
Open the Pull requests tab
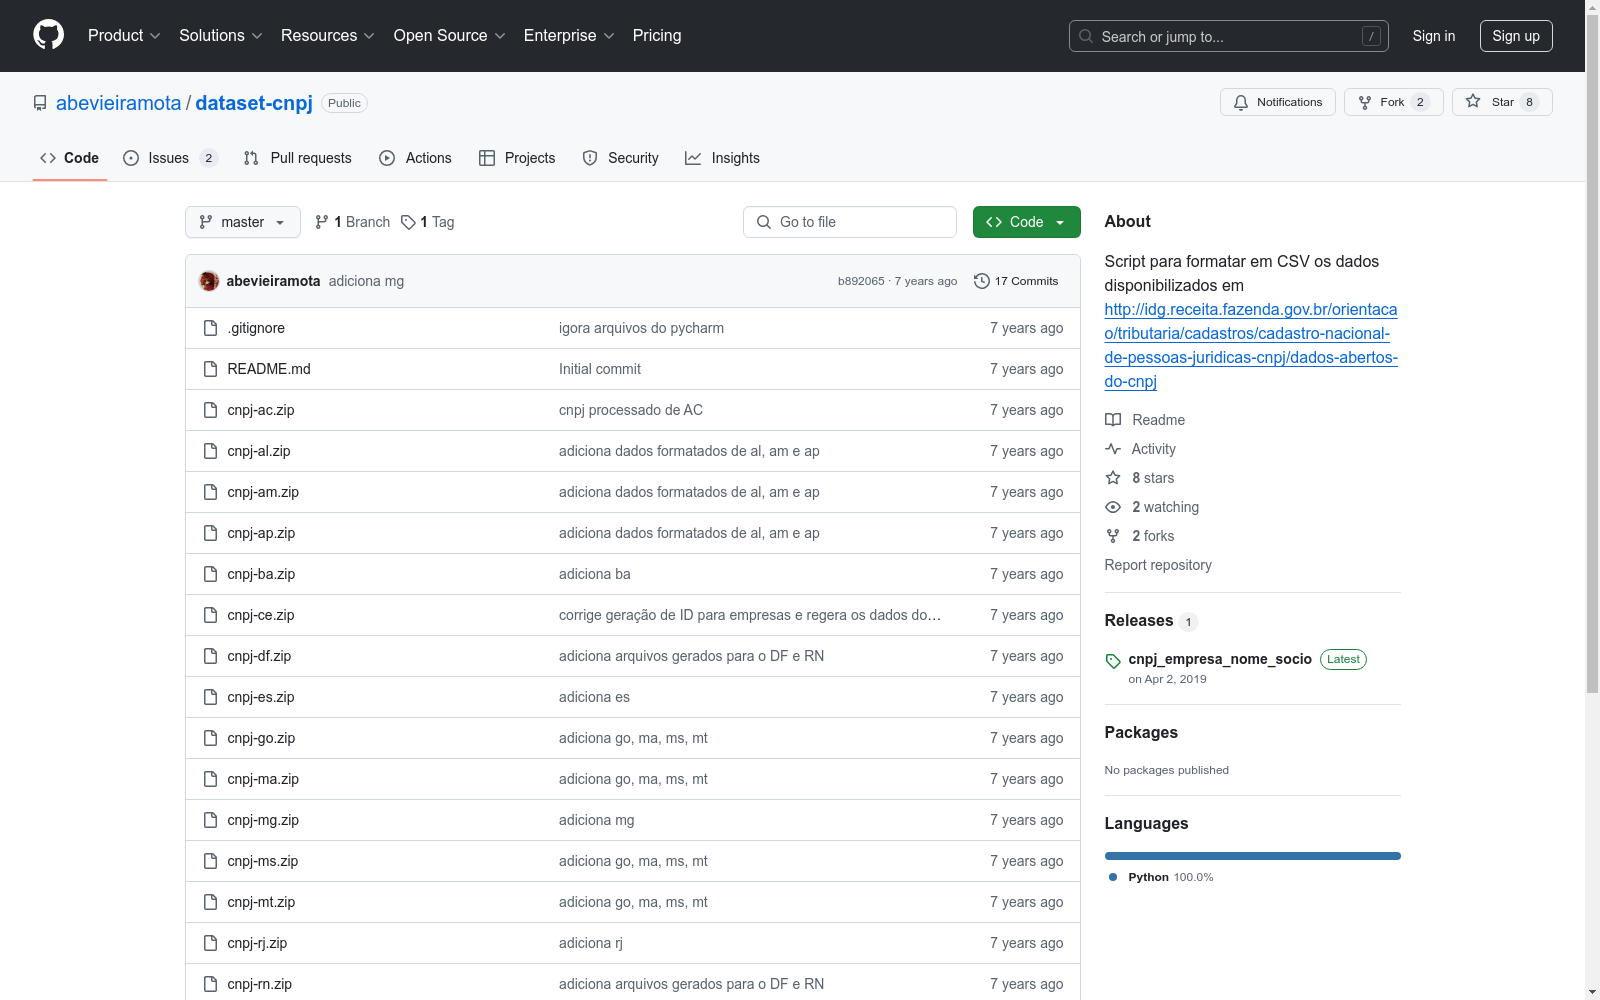(298, 158)
